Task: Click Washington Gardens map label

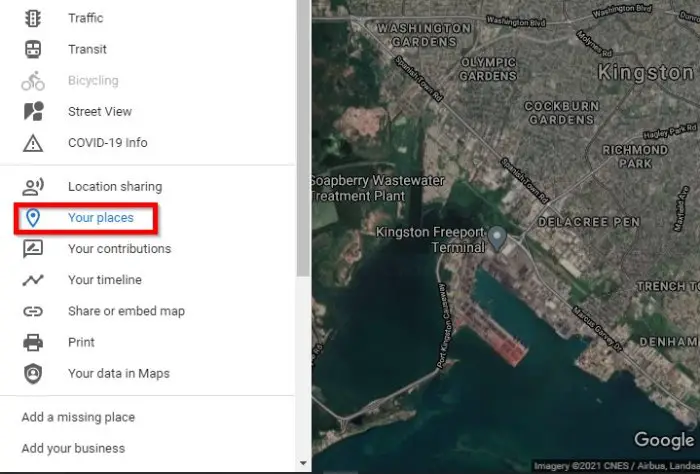Action: pyautogui.click(x=424, y=35)
